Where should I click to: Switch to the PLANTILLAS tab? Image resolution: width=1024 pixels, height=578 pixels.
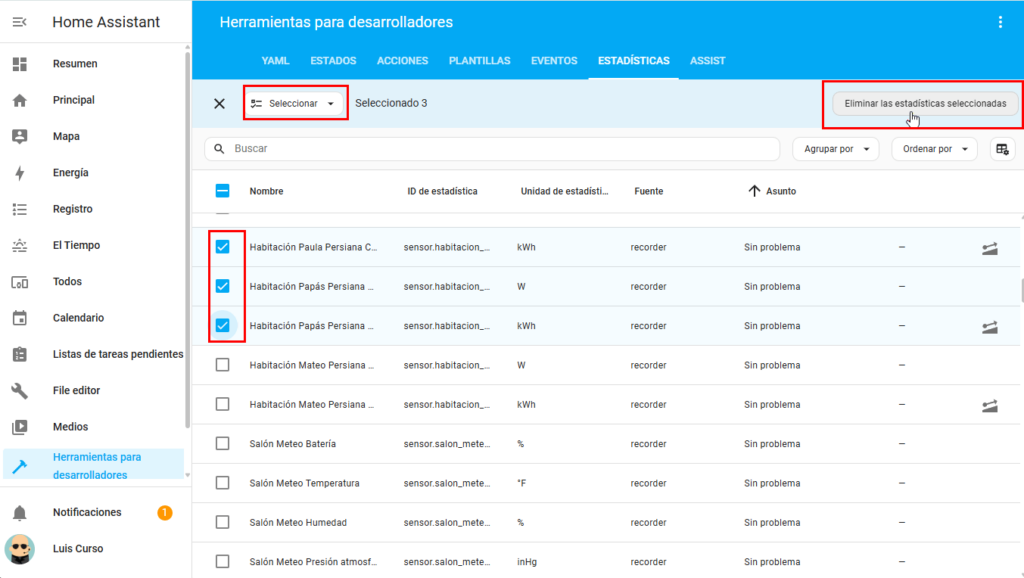point(479,61)
